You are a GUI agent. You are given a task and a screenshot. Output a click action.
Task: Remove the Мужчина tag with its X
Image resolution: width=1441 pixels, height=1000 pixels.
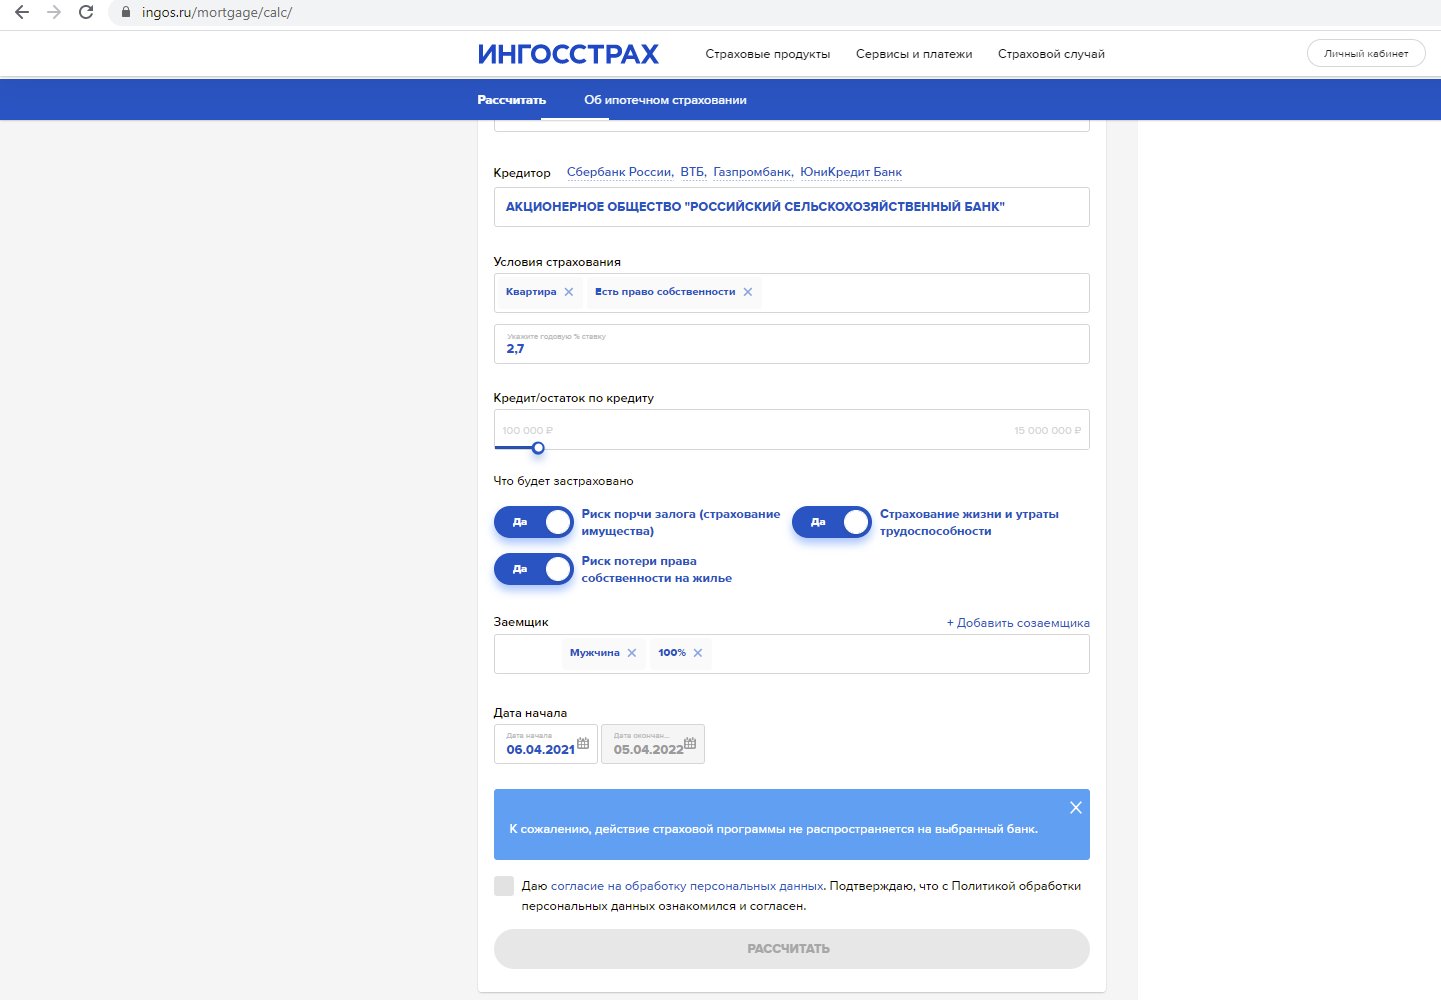pyautogui.click(x=632, y=653)
